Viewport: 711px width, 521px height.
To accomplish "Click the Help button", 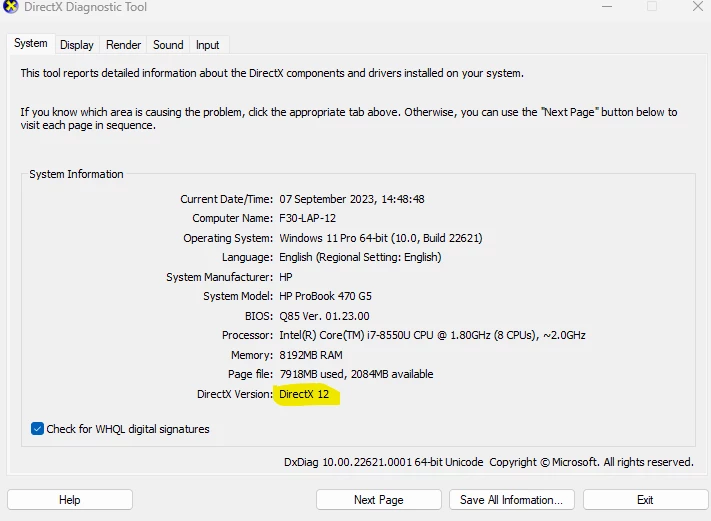I will pos(70,500).
